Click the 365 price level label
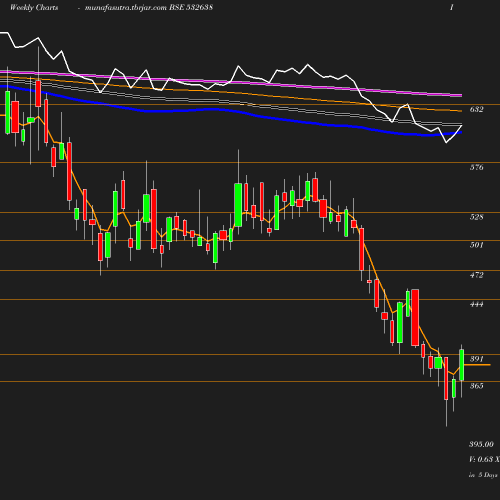This screenshot has width=500, height=500. click(x=476, y=386)
